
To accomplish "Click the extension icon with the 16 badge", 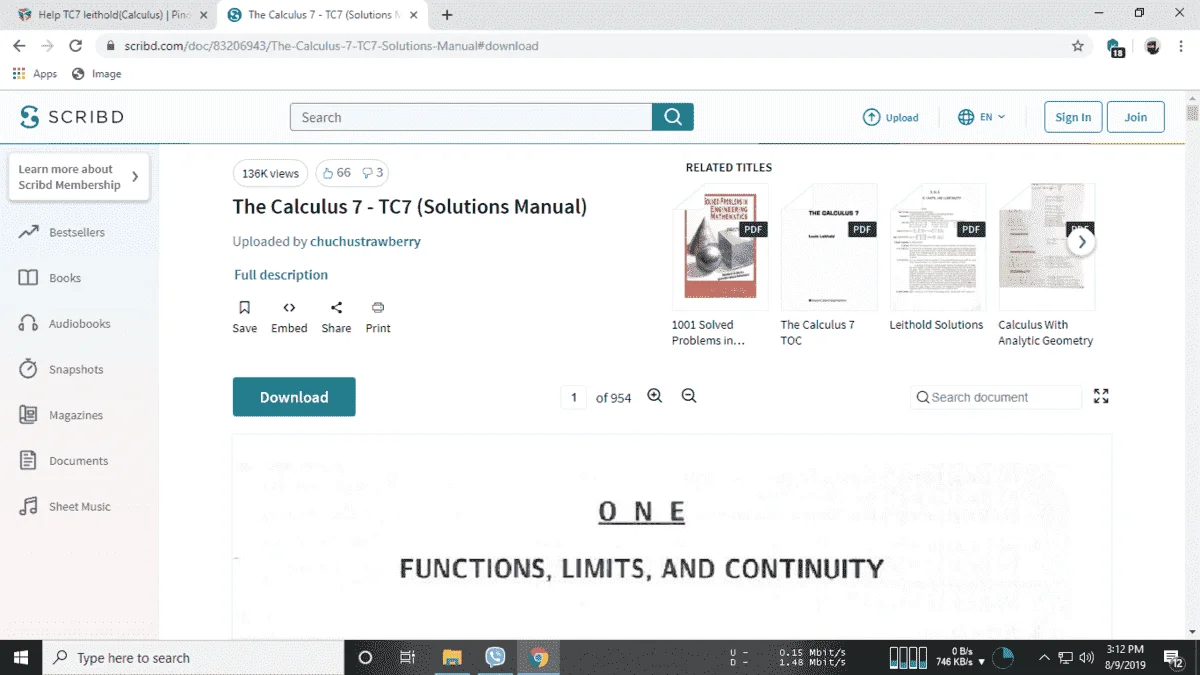I will tap(1115, 47).
